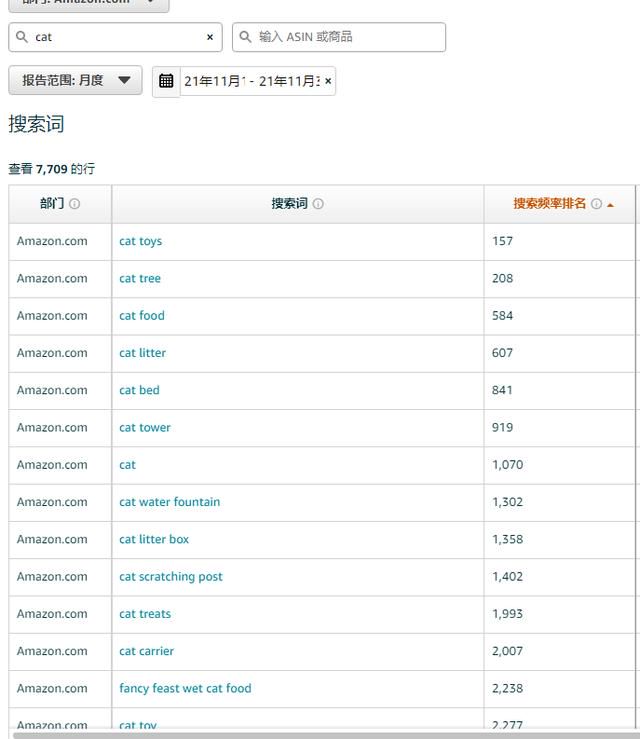This screenshot has height=739, width=640.
Task: Select rank value 607 in cat litter row
Action: (502, 353)
